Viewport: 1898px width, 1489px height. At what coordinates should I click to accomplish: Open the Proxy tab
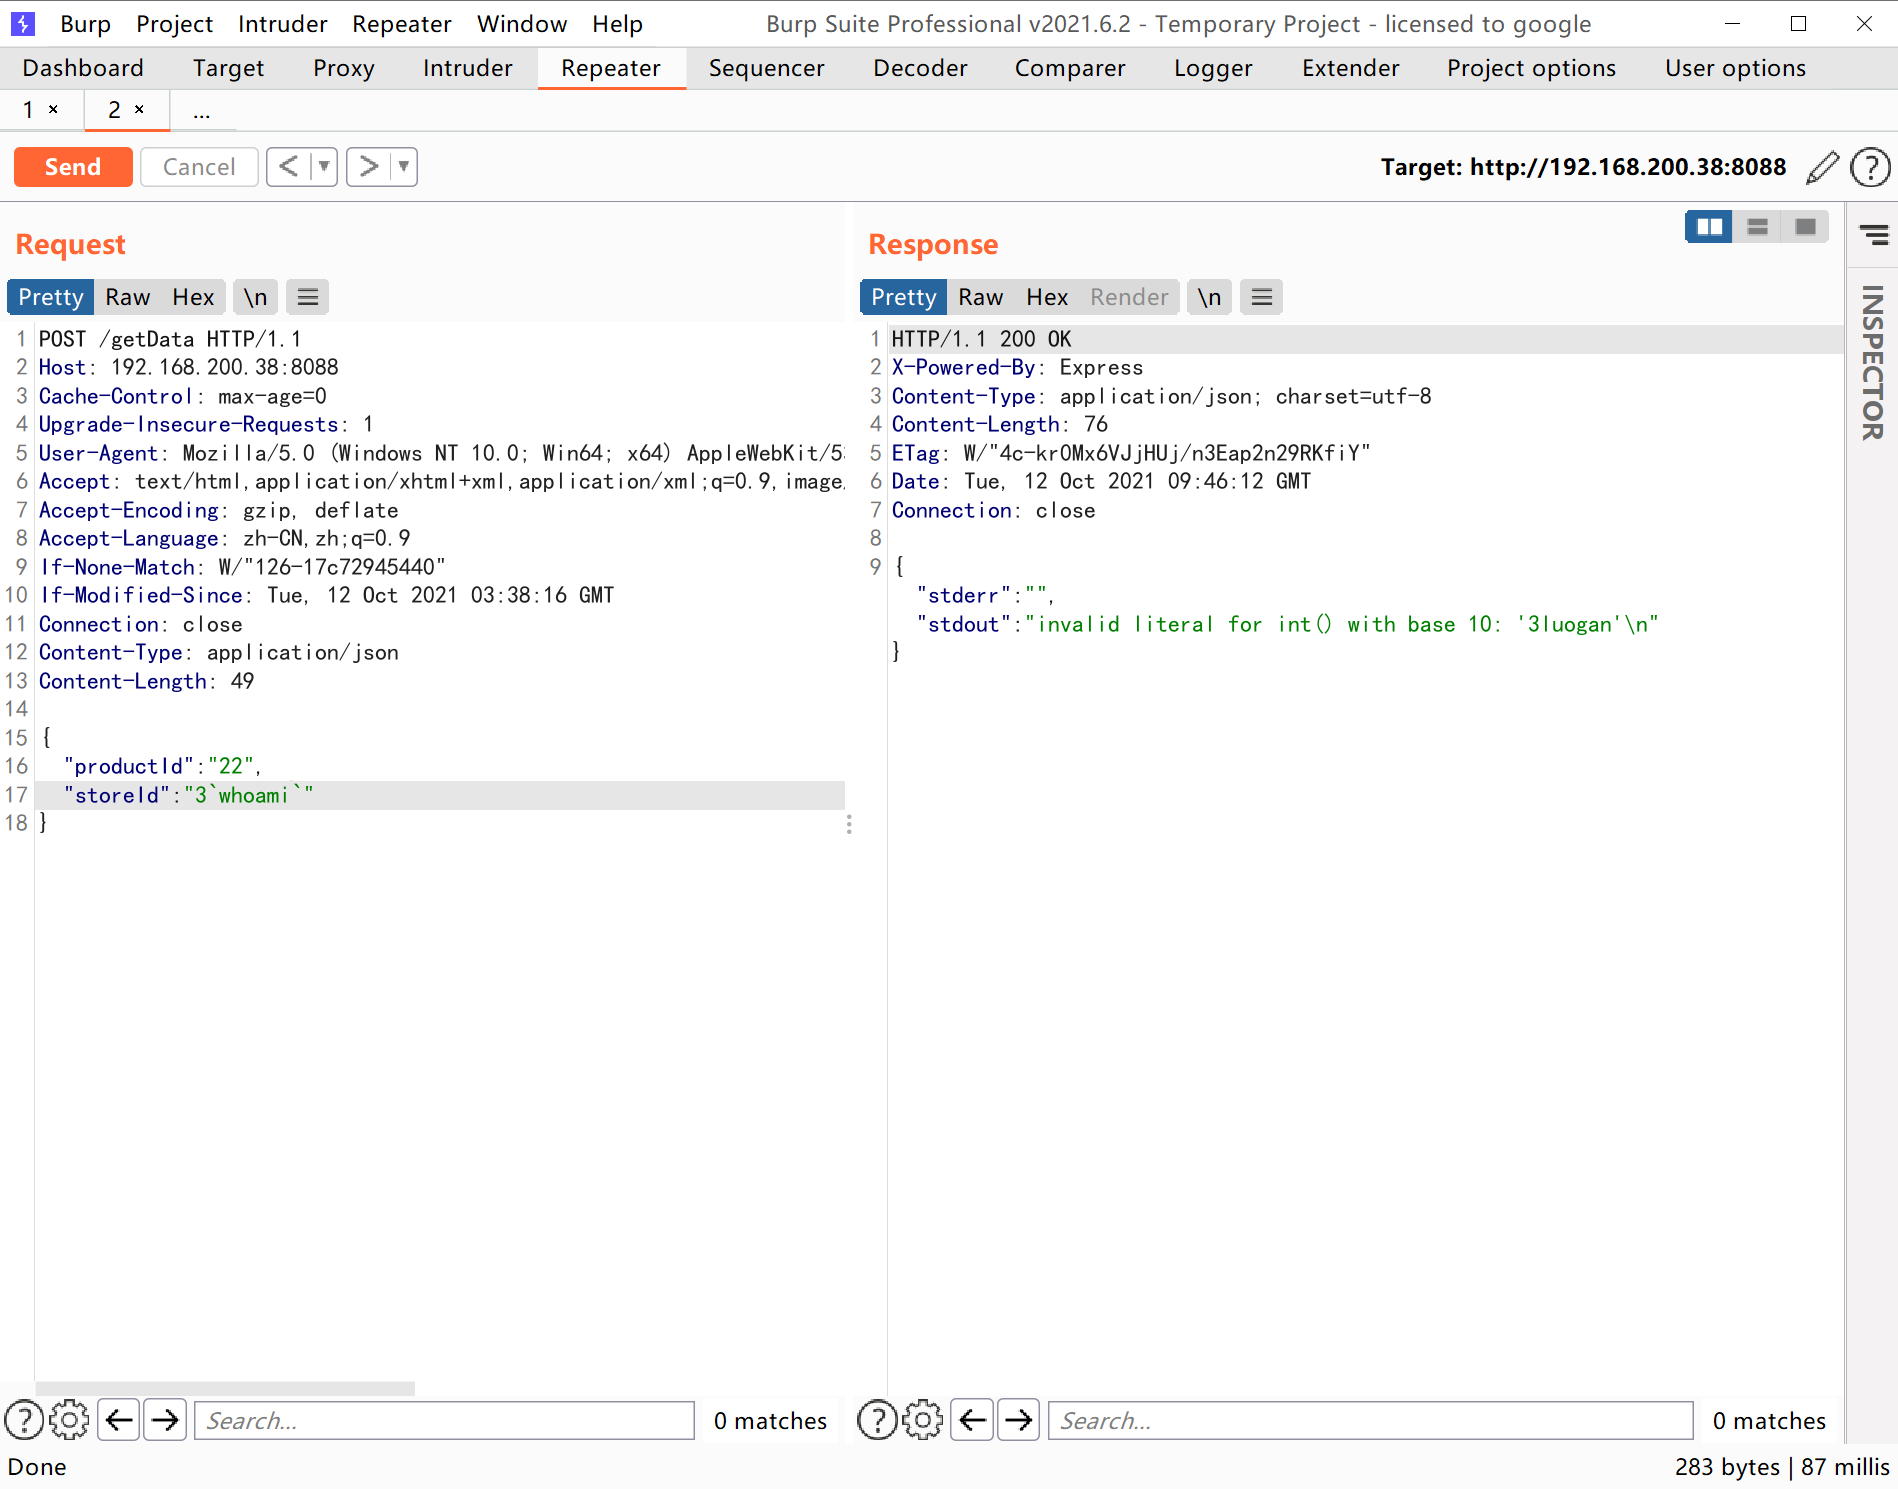(x=343, y=68)
